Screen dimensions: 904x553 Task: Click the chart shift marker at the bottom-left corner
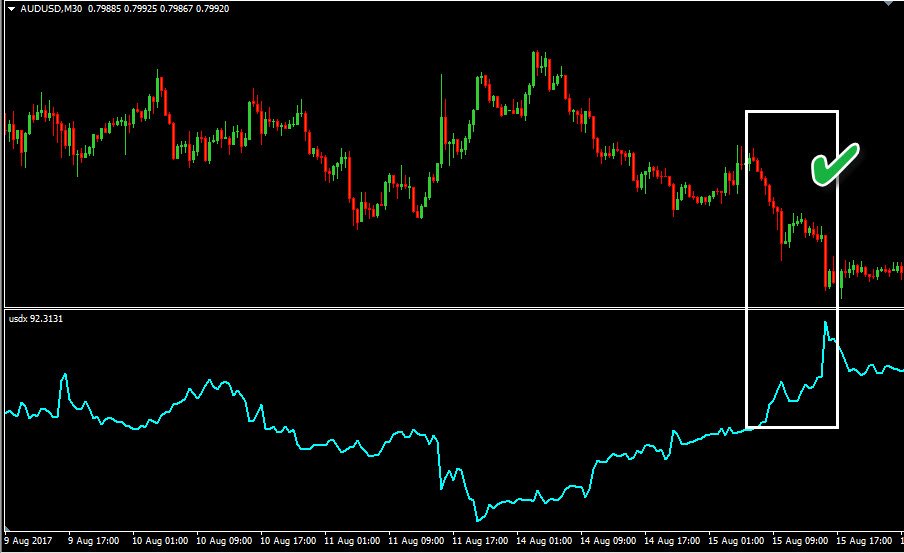coord(7,529)
